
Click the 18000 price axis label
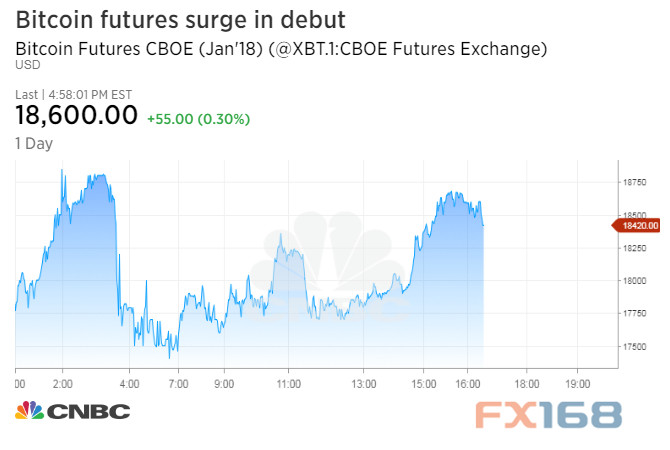635,281
